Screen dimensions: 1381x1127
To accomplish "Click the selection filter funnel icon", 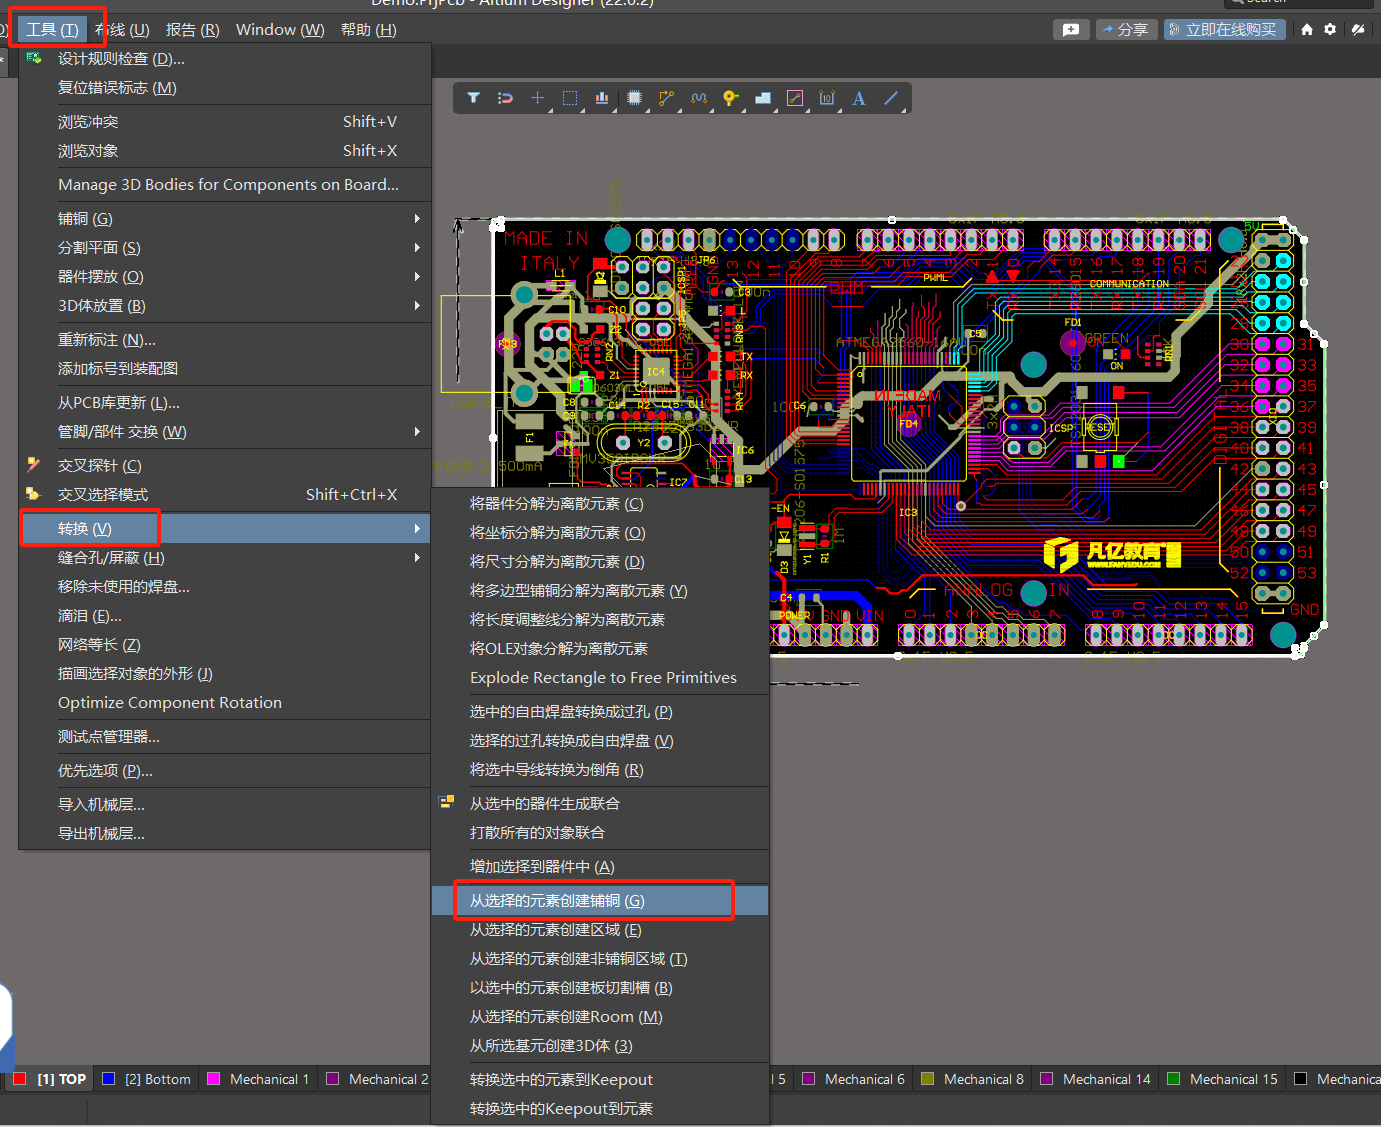I will pos(474,98).
